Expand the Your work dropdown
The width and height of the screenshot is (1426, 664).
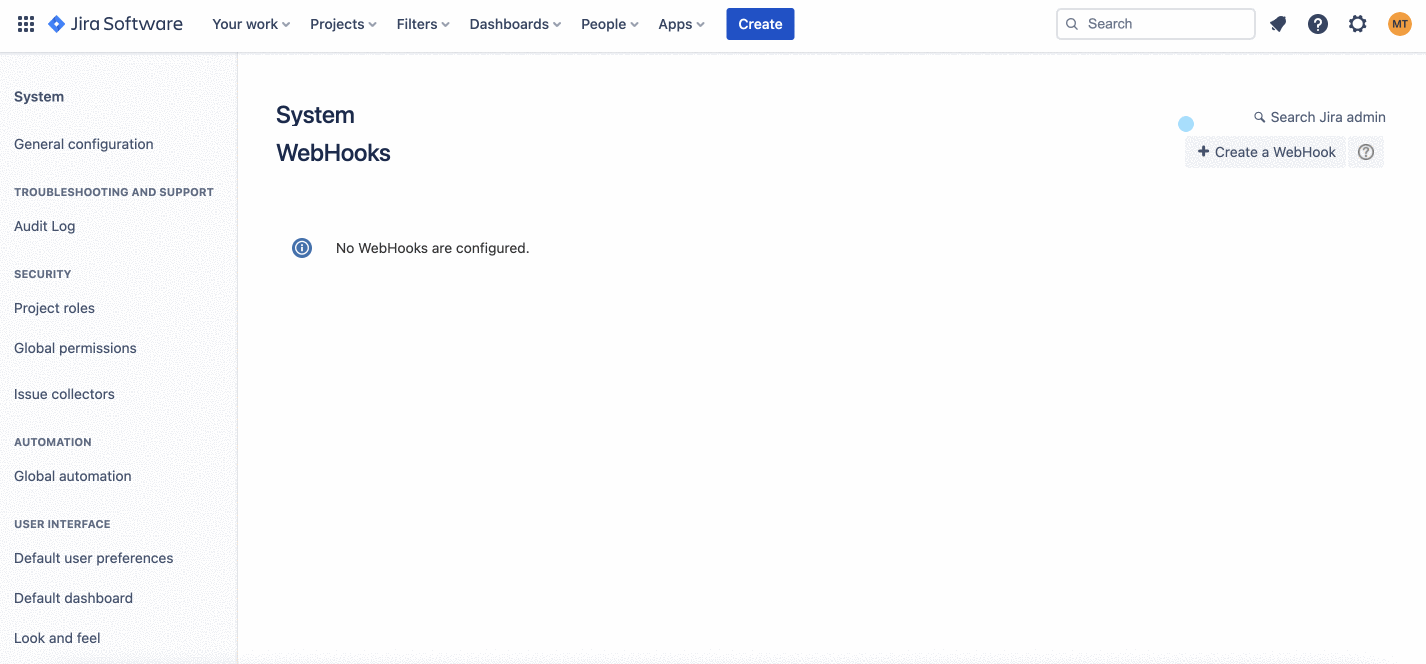pyautogui.click(x=251, y=24)
